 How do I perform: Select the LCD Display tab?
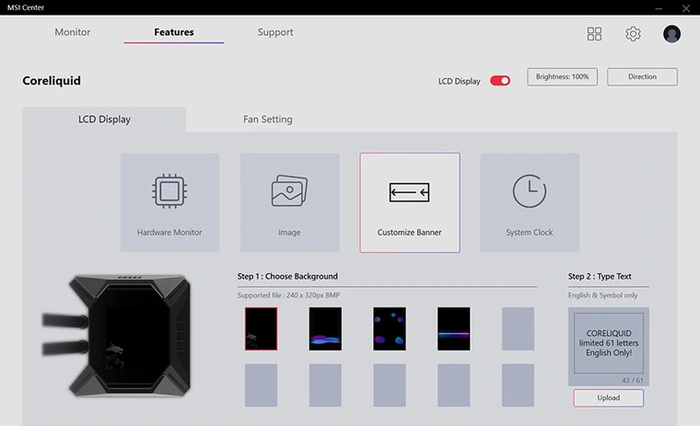[x=104, y=120]
